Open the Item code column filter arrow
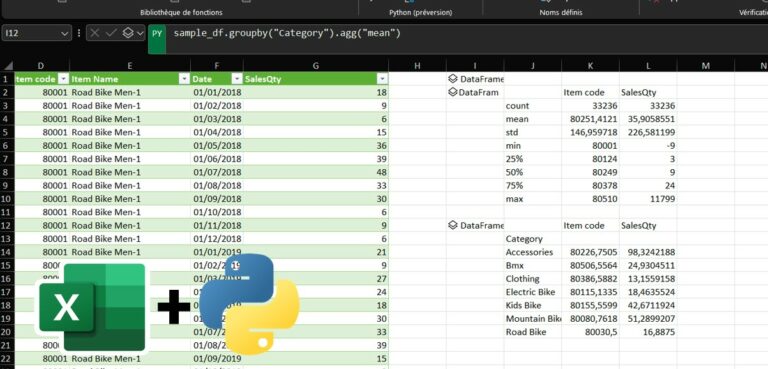This screenshot has height=369, width=768. pos(63,79)
